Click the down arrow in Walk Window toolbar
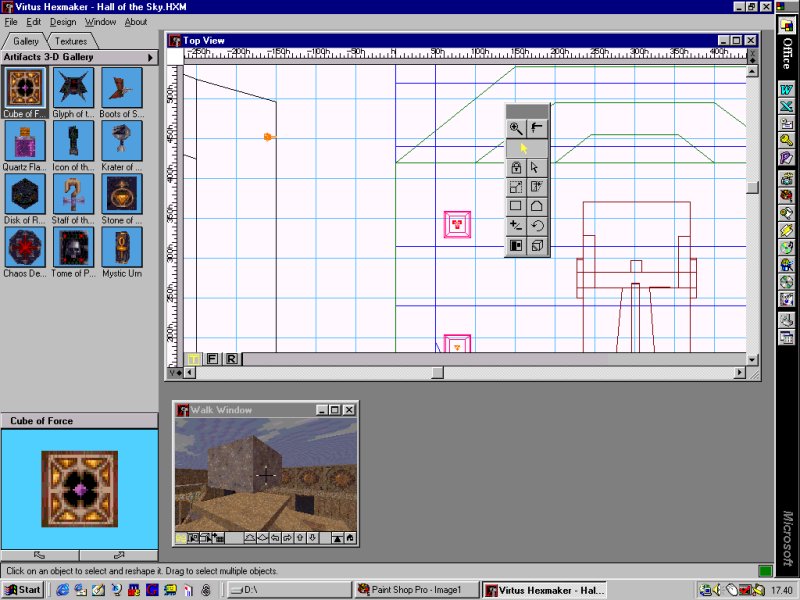 point(312,538)
